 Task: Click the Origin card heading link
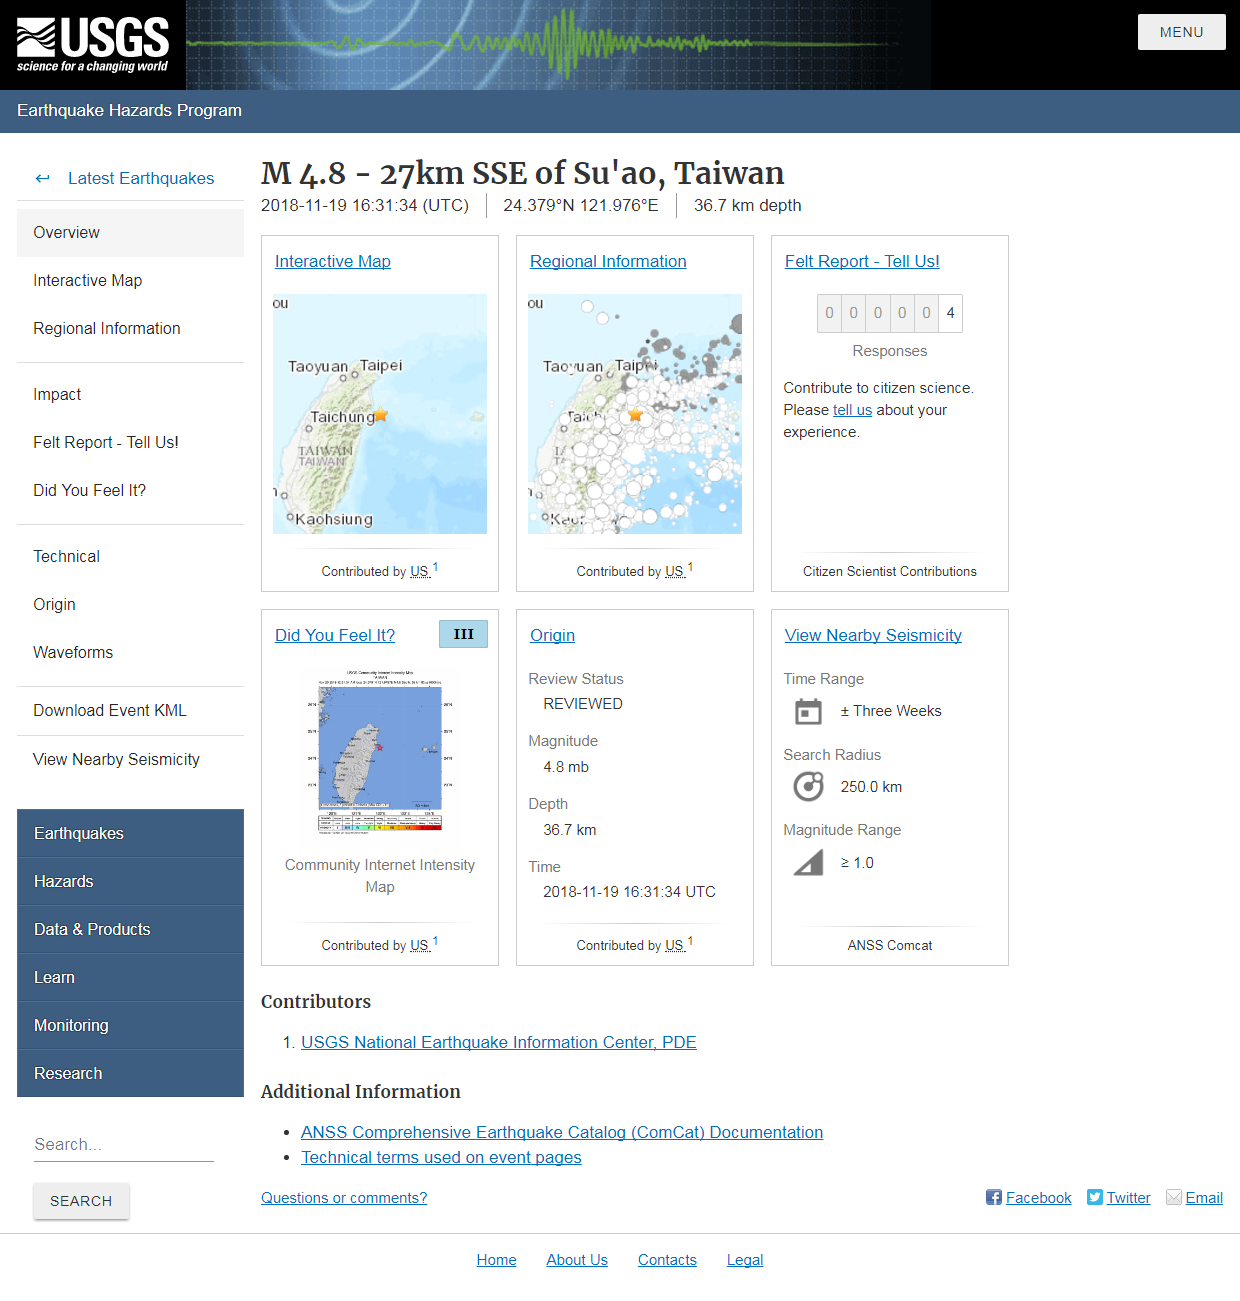click(x=552, y=635)
